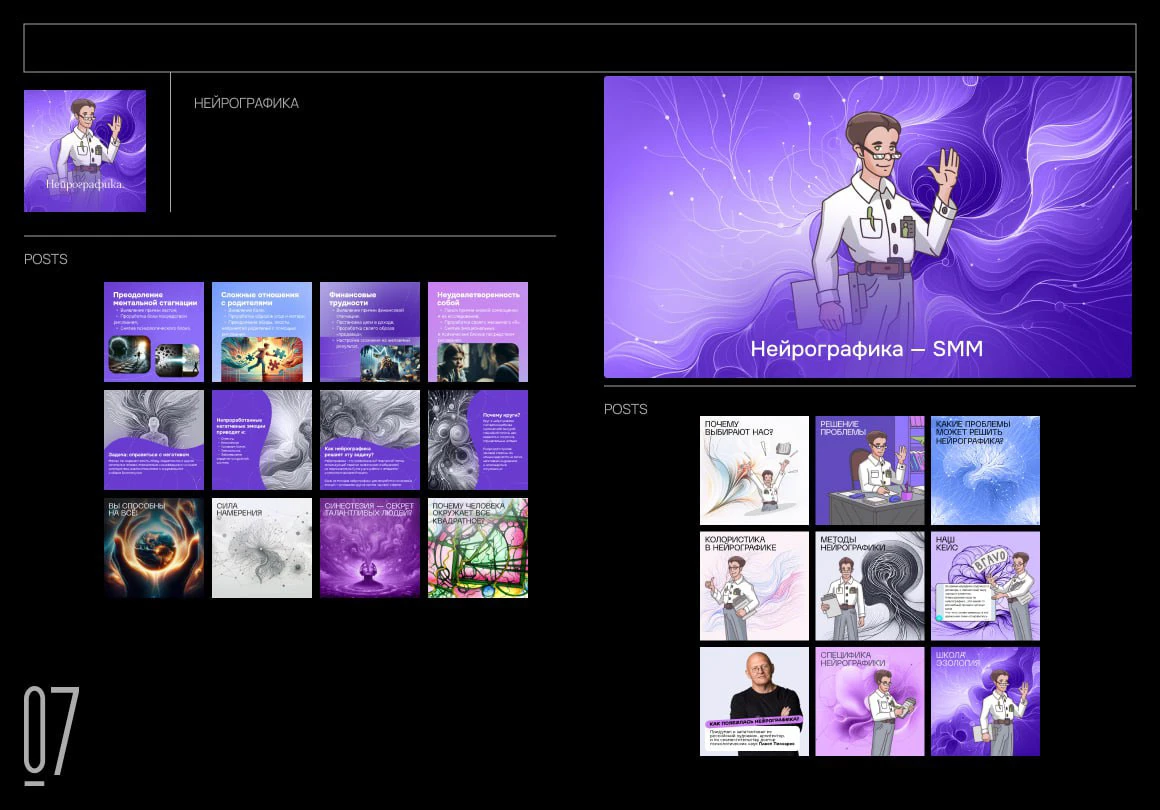
Task: Click the Нейрографика avatar thumbnail with scientist
Action: click(x=85, y=151)
